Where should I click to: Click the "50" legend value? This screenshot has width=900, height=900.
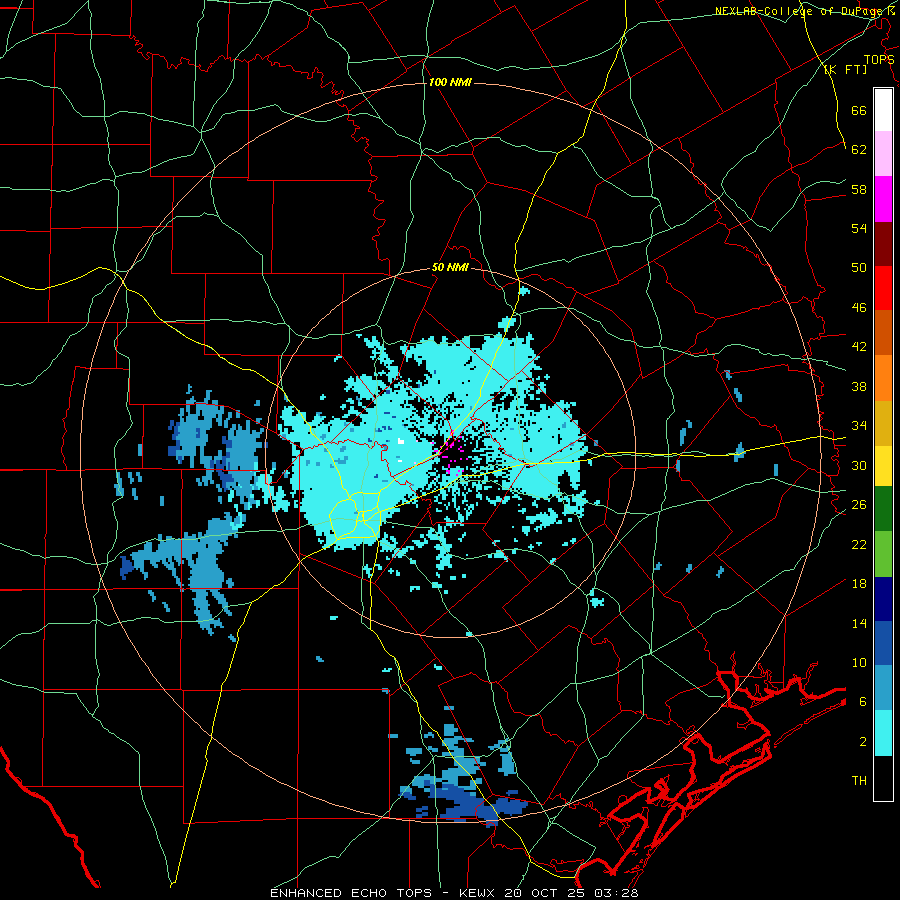[x=859, y=267]
